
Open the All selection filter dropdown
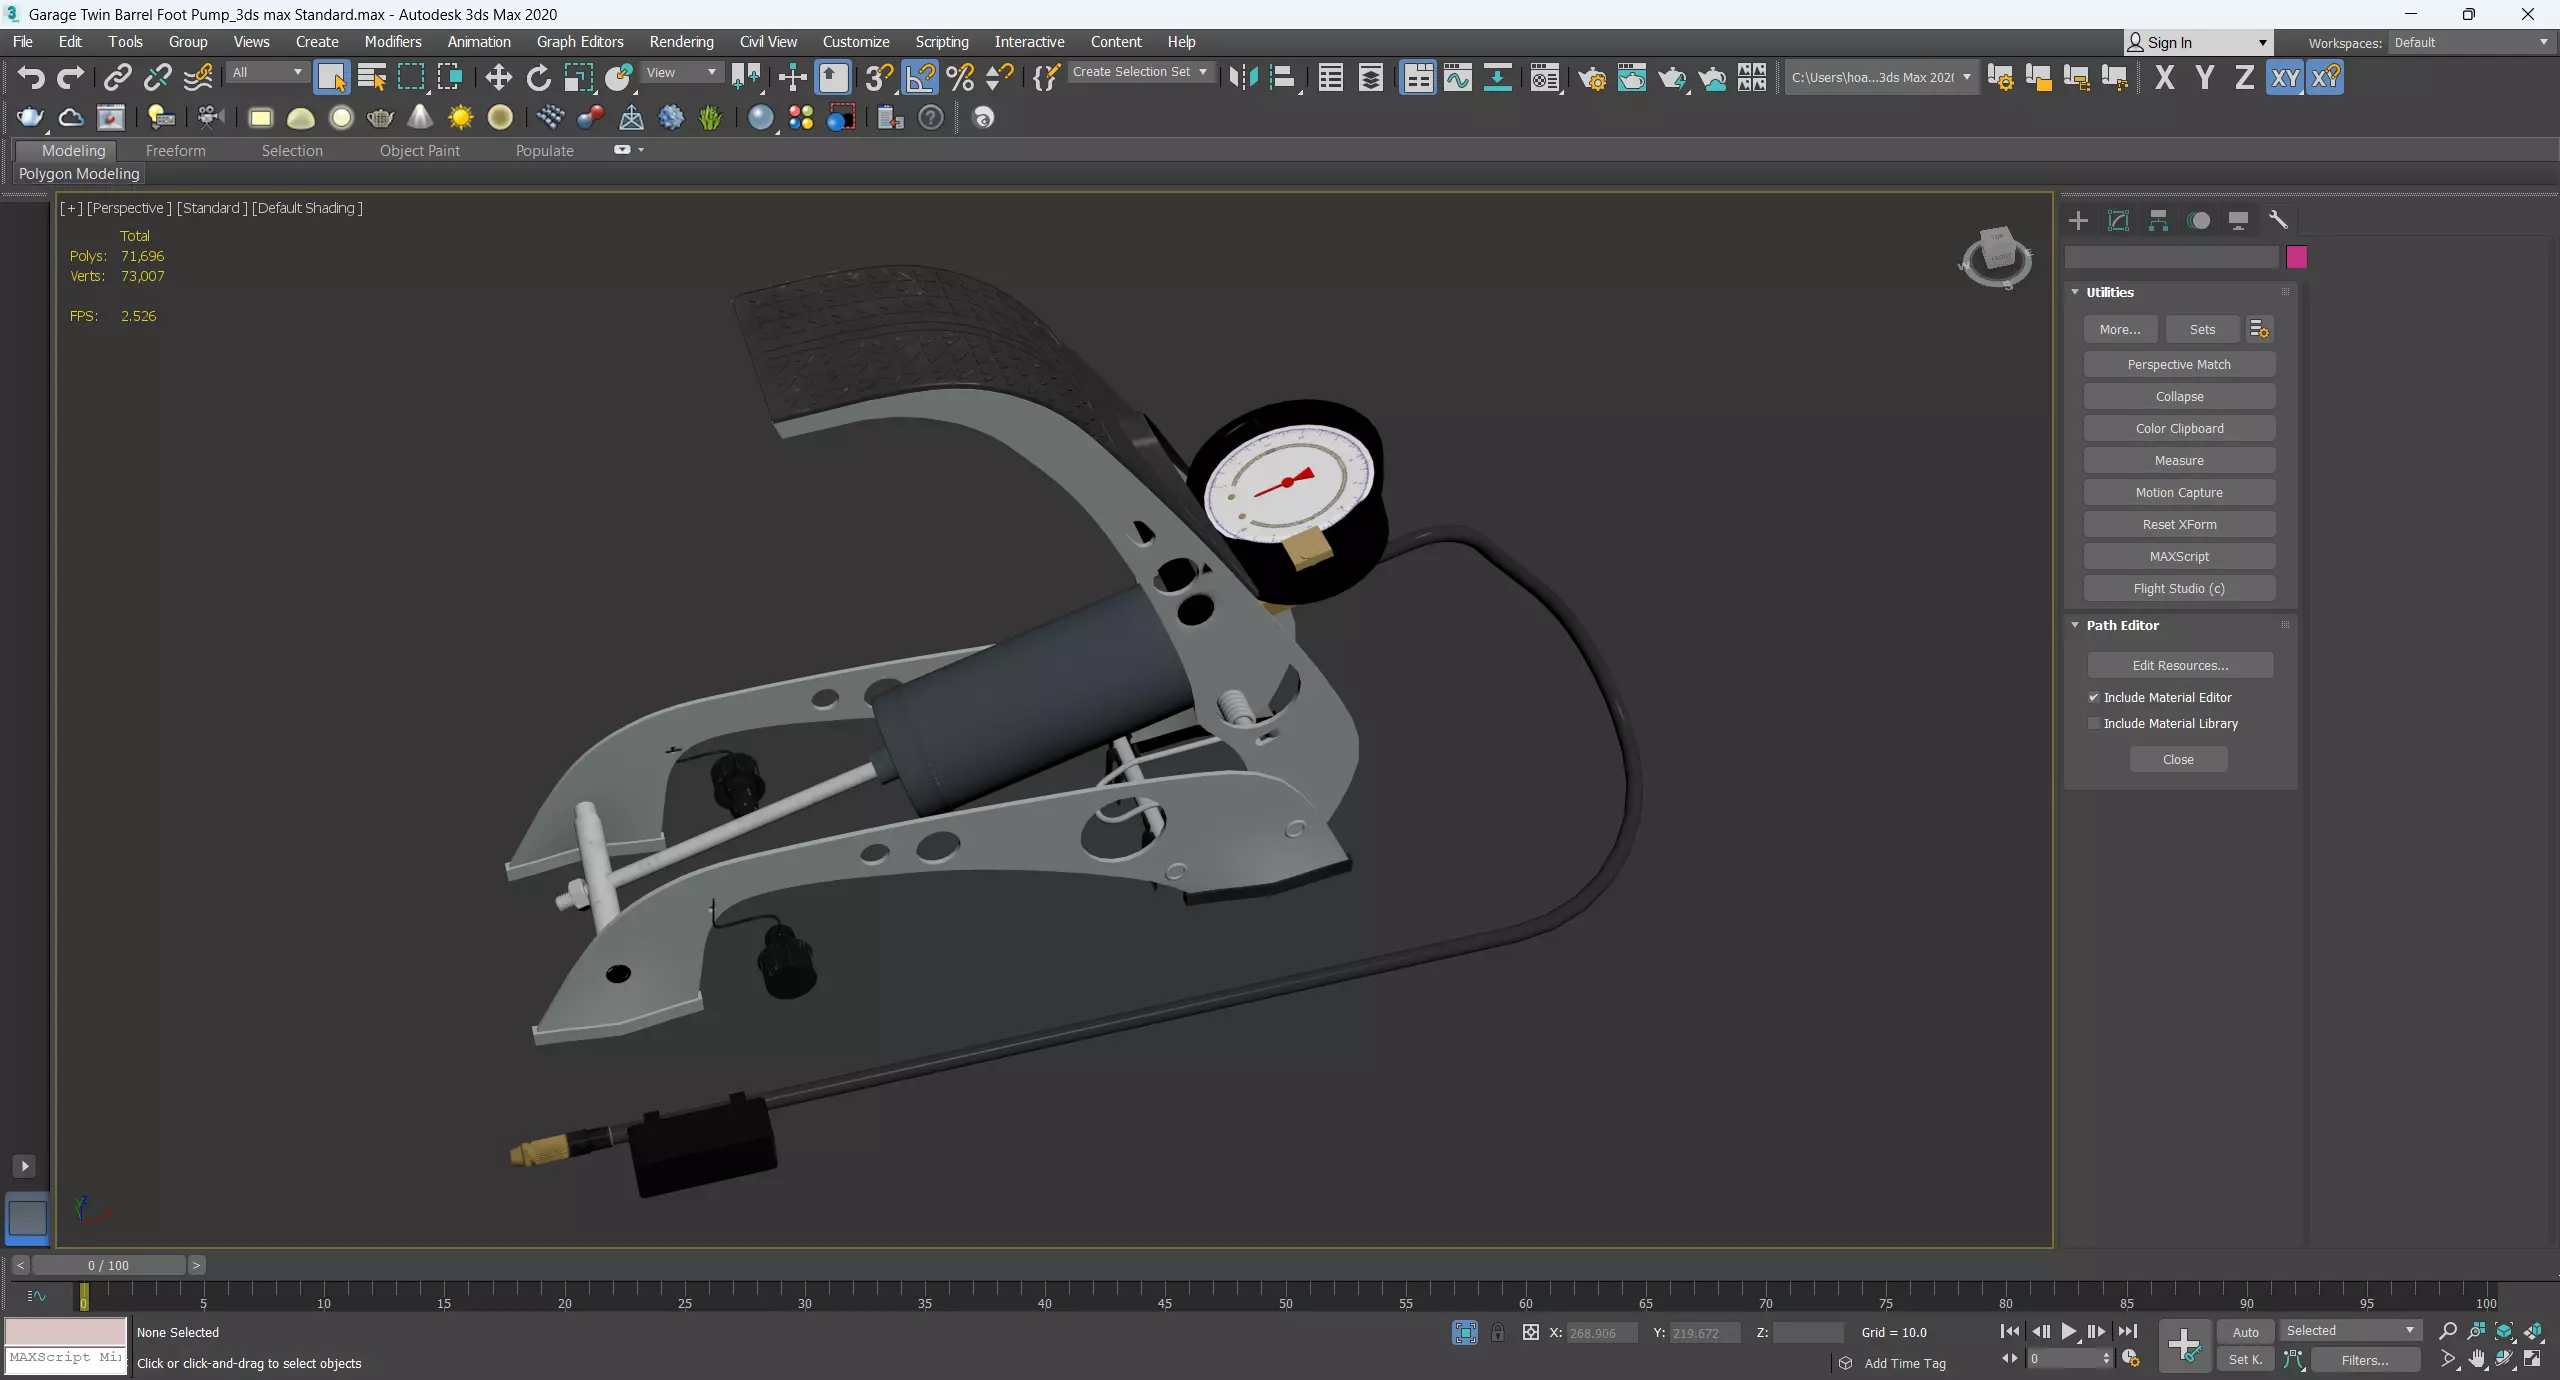click(266, 72)
